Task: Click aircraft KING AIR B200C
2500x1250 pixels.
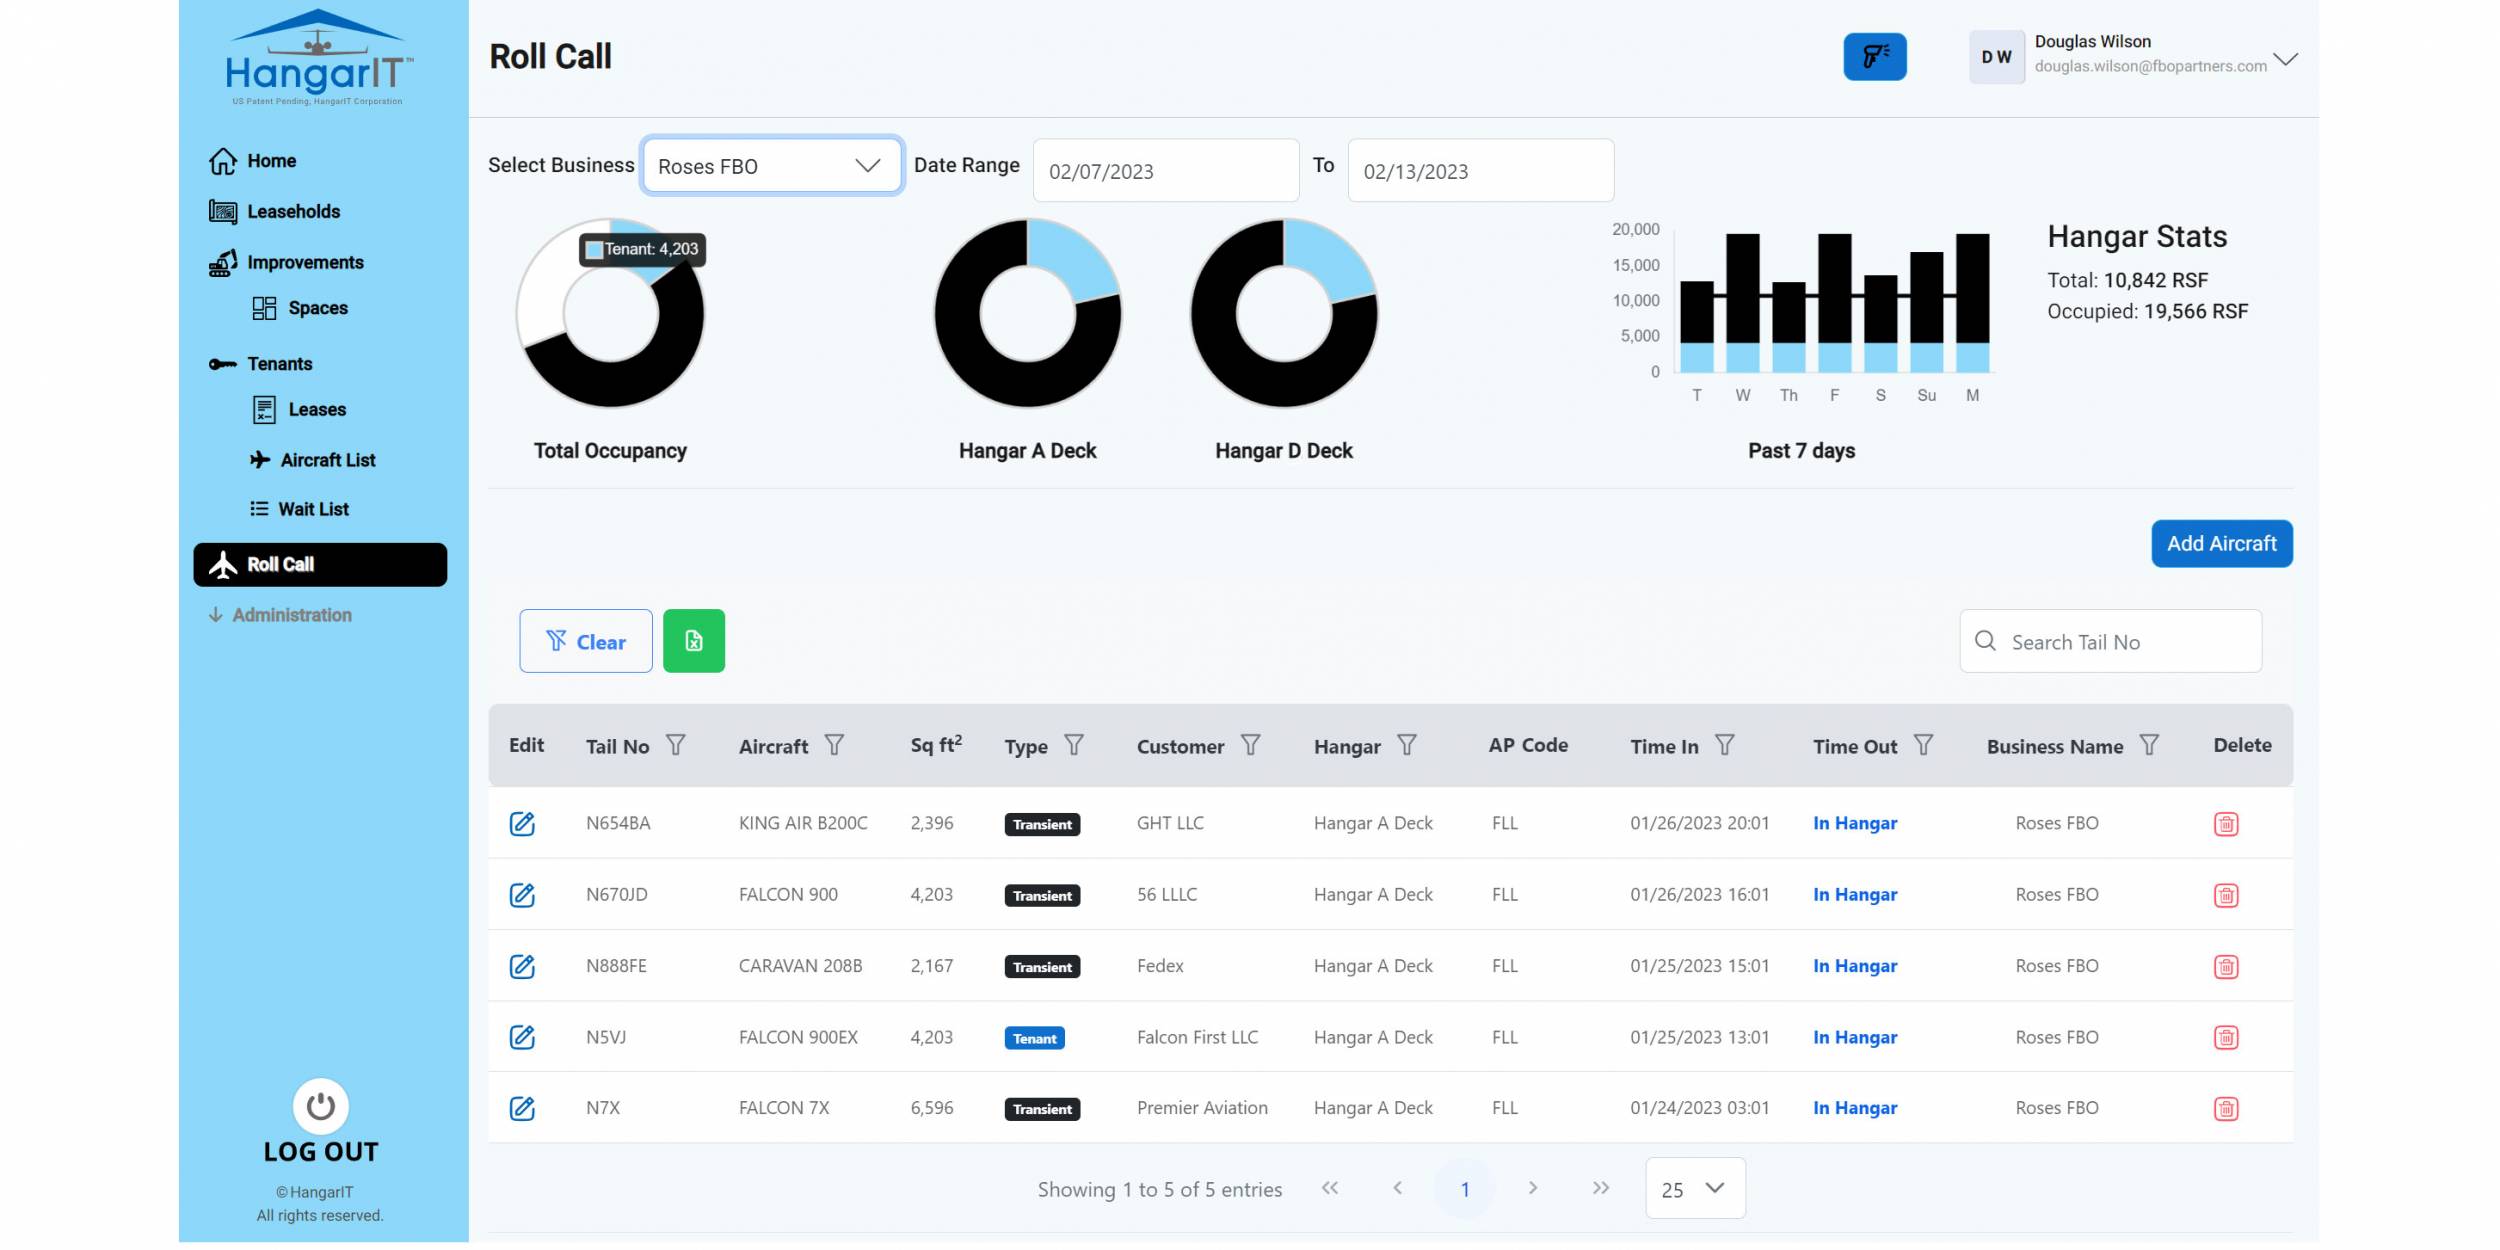Action: pyautogui.click(x=803, y=823)
